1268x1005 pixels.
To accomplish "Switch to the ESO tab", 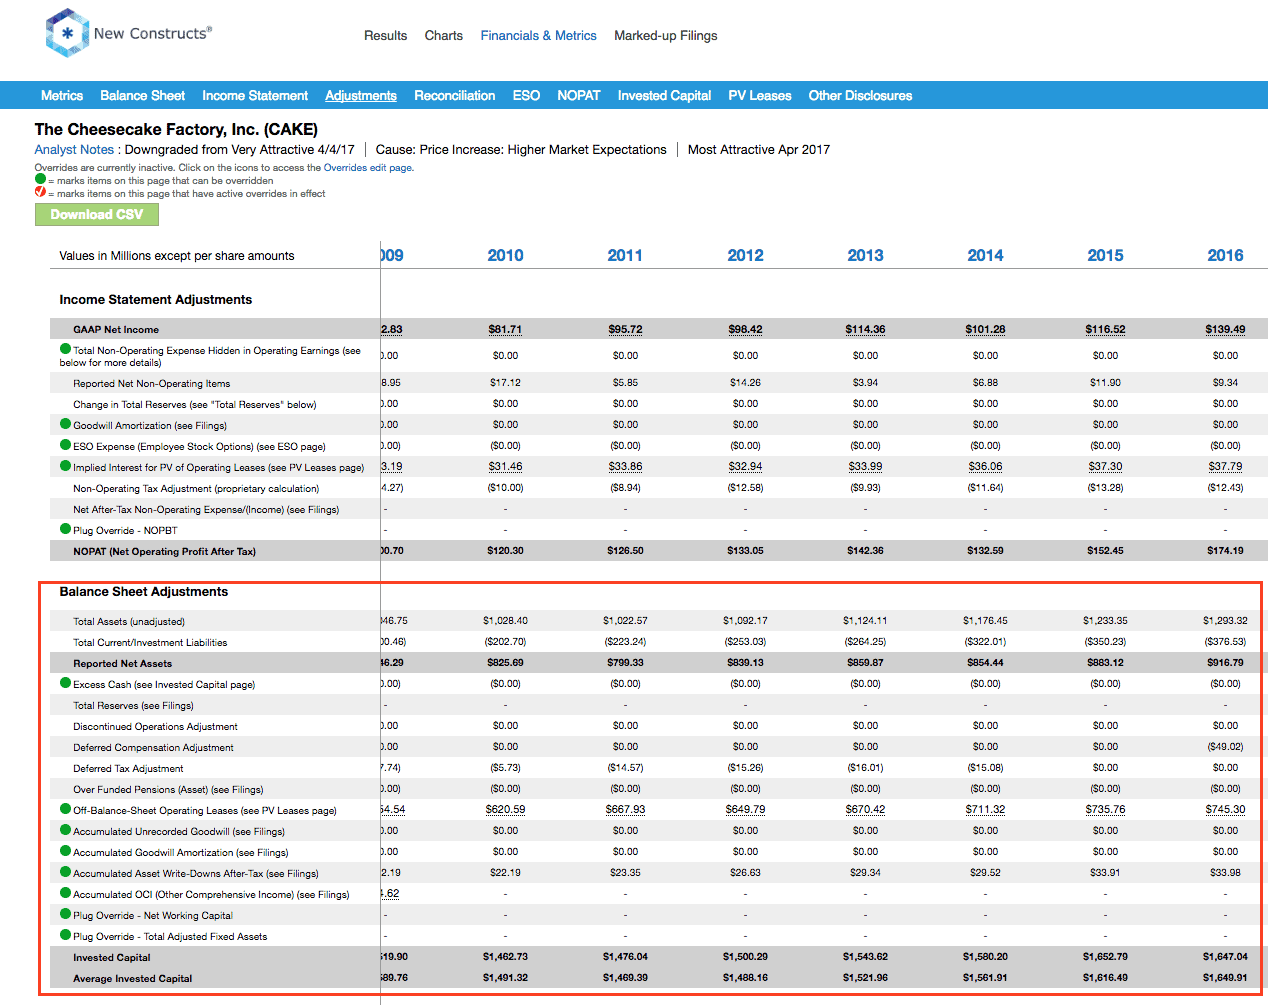I will pyautogui.click(x=526, y=95).
